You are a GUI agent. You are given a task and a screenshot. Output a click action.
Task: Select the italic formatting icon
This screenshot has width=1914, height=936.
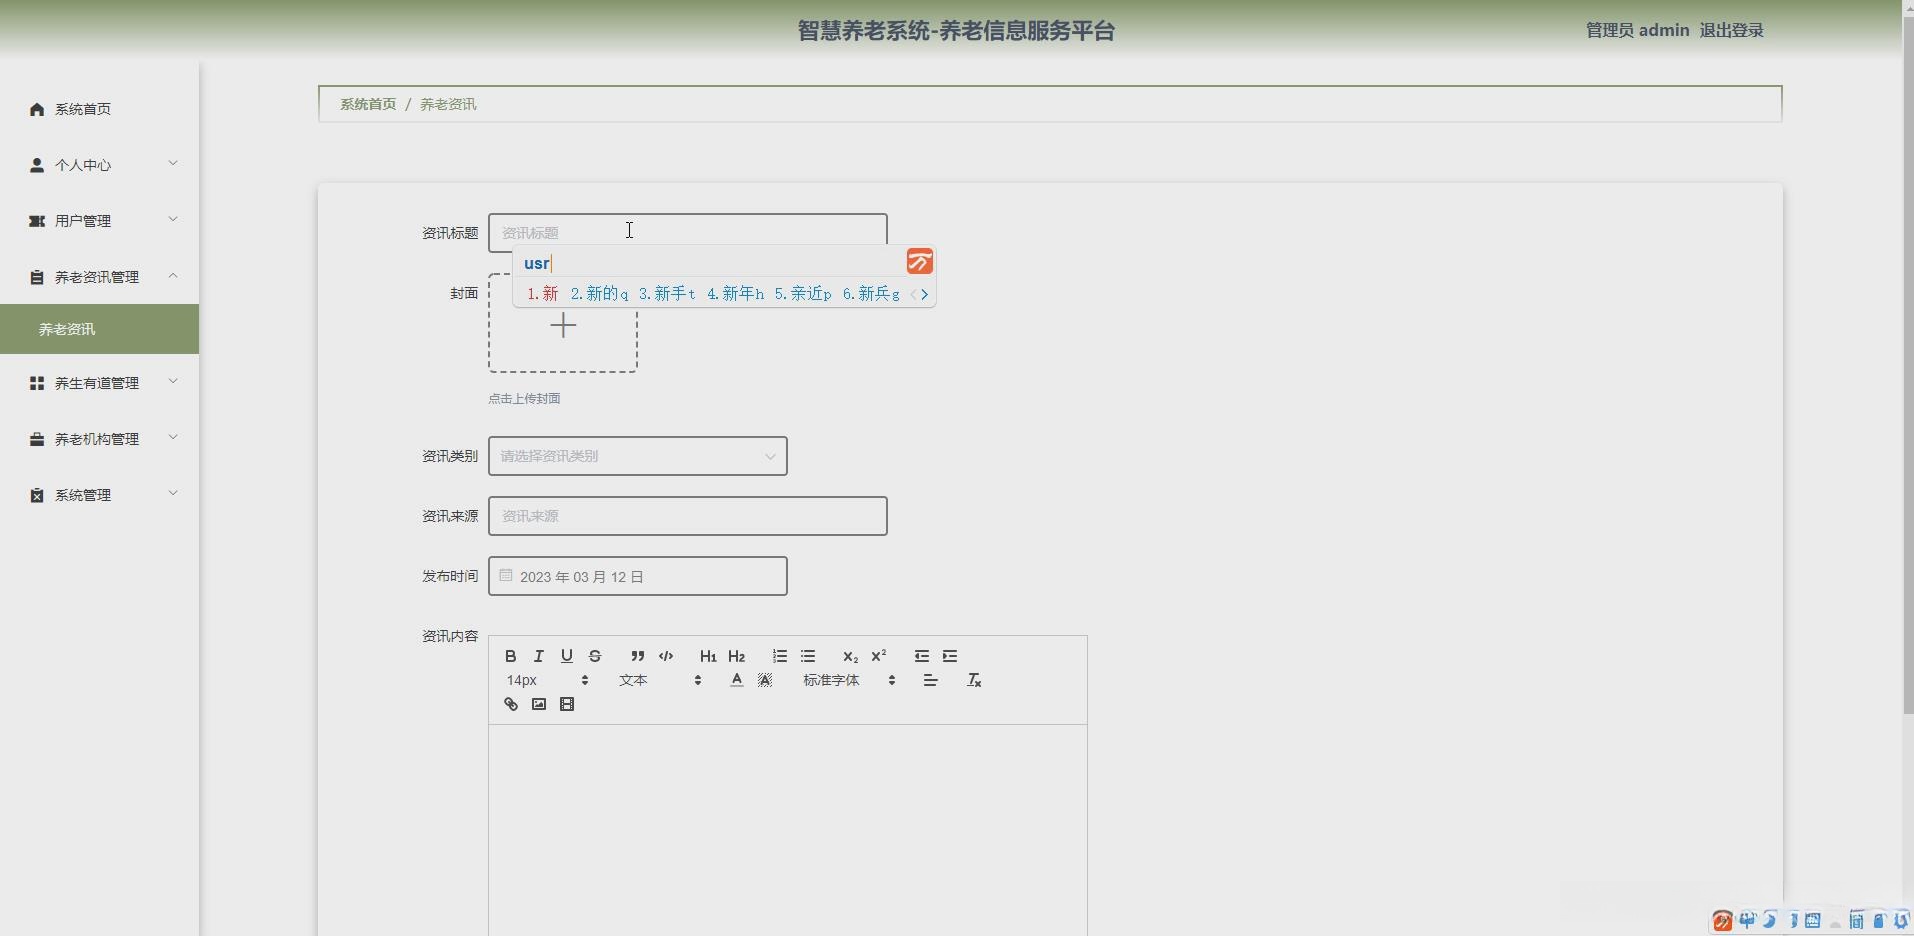538,656
